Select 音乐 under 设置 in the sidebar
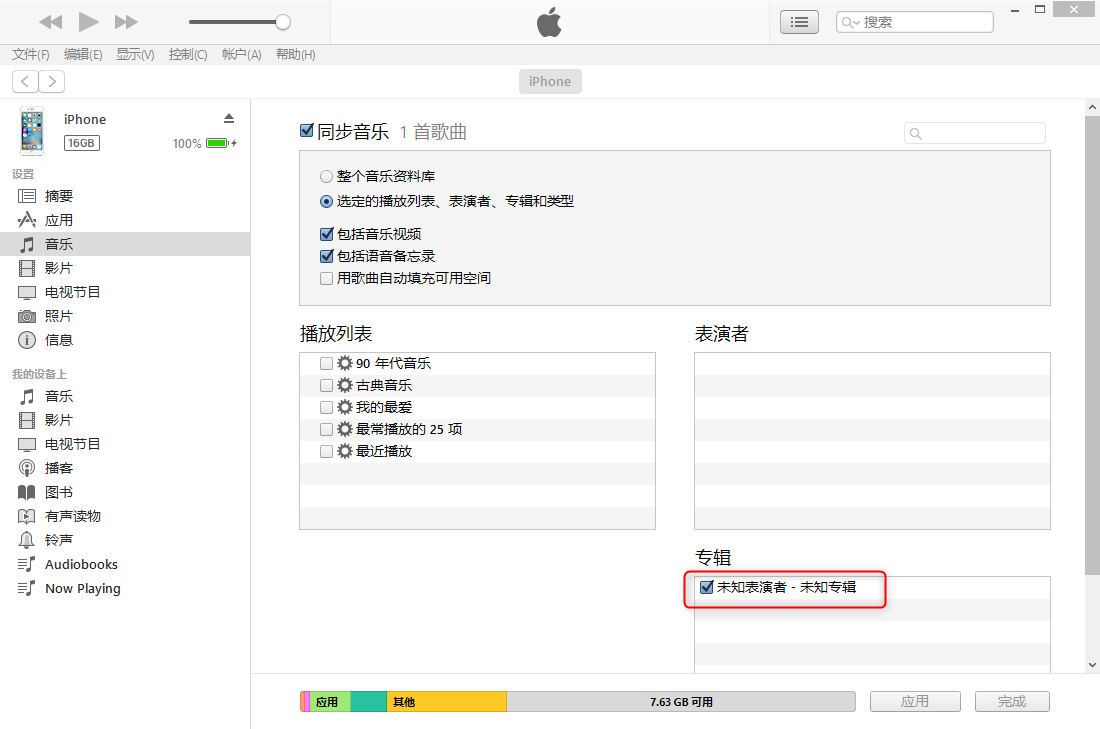This screenshot has height=729, width=1100. tap(125, 244)
